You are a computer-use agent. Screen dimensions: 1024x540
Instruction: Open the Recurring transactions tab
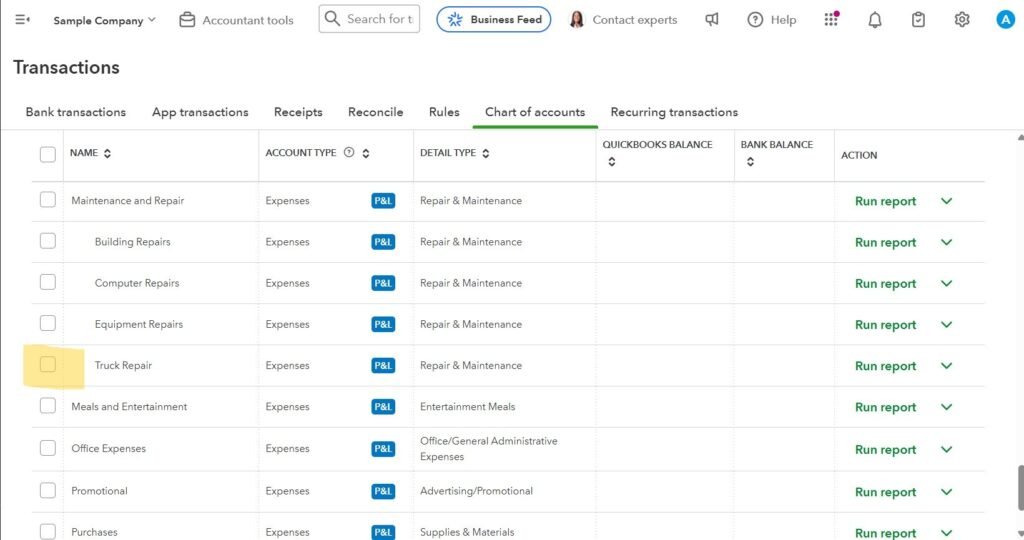click(674, 112)
